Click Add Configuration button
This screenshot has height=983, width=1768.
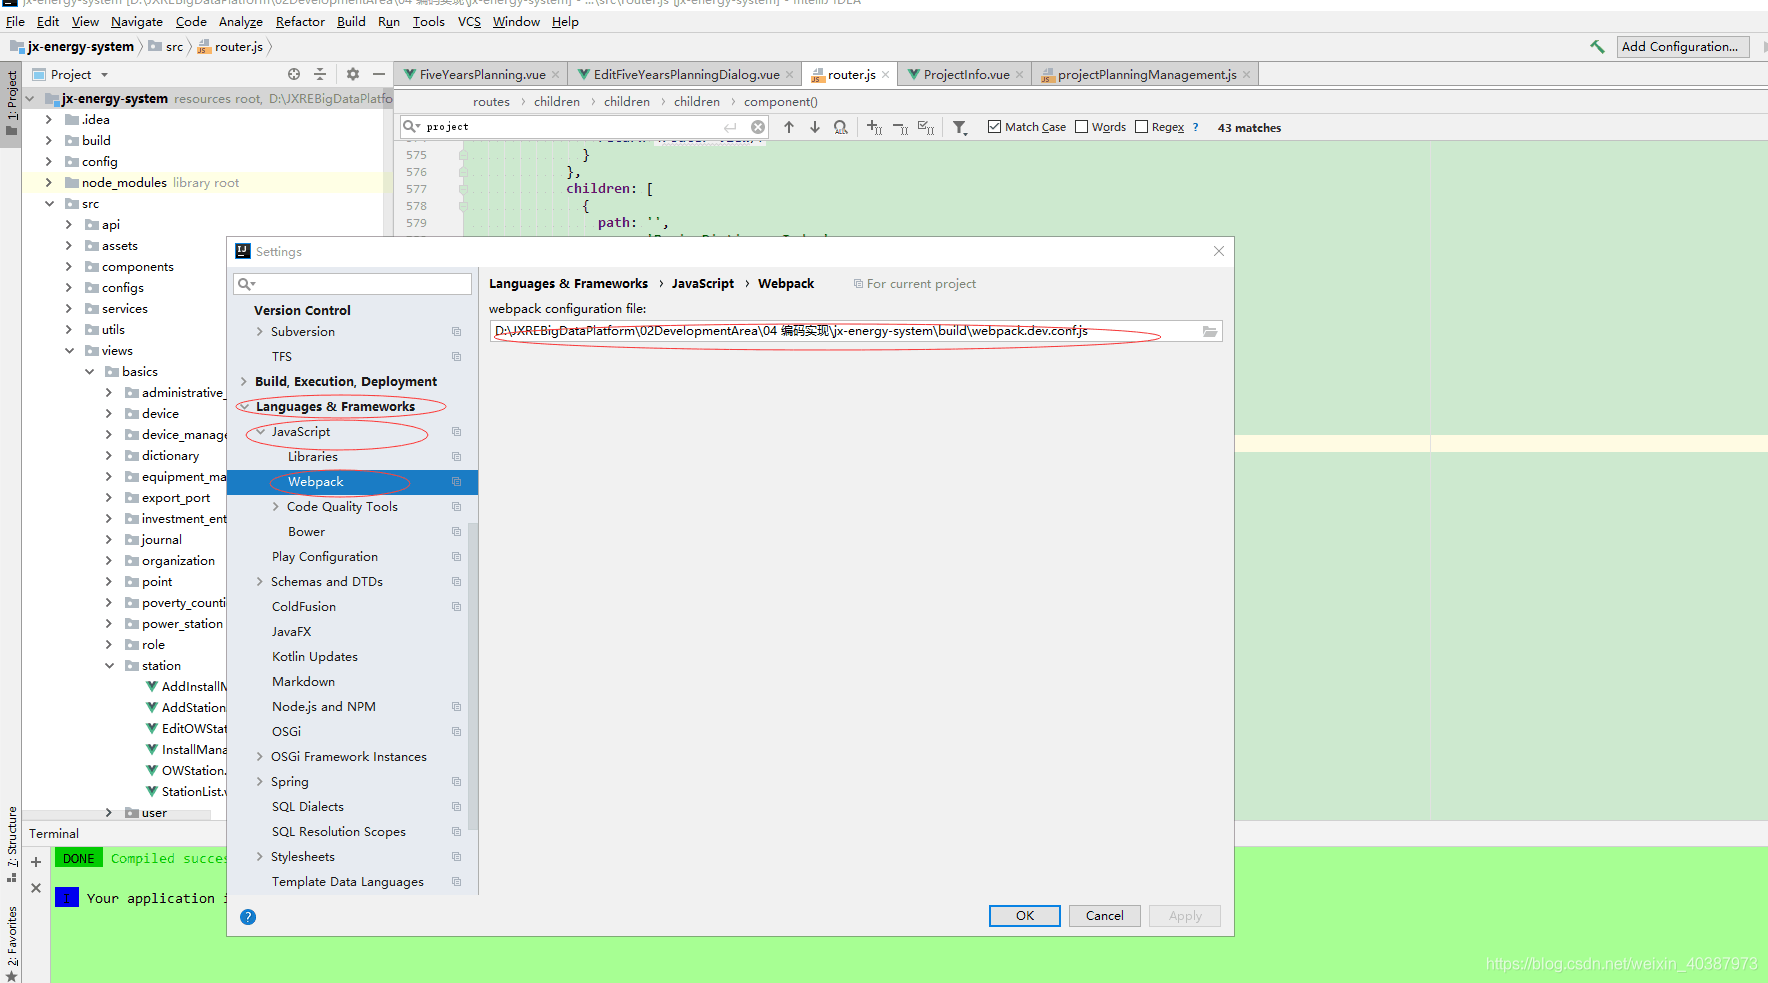point(1683,47)
